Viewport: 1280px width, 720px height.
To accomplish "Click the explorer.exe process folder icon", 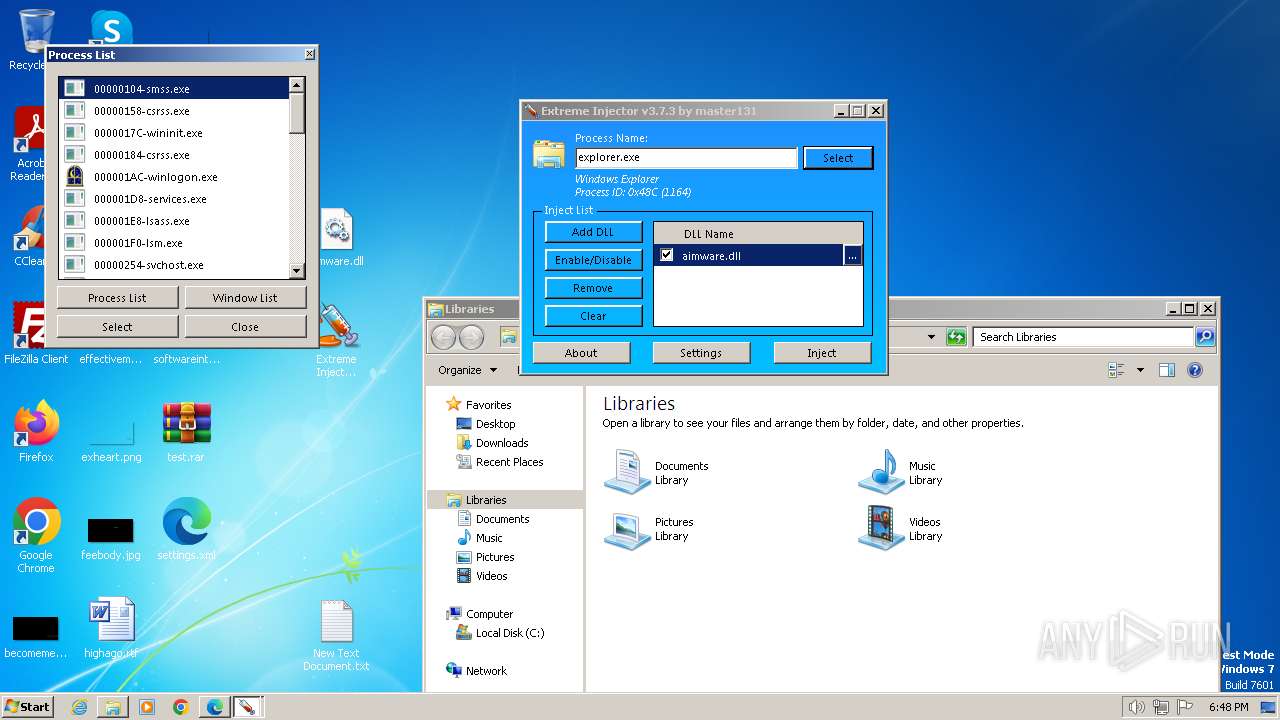I will pyautogui.click(x=549, y=153).
